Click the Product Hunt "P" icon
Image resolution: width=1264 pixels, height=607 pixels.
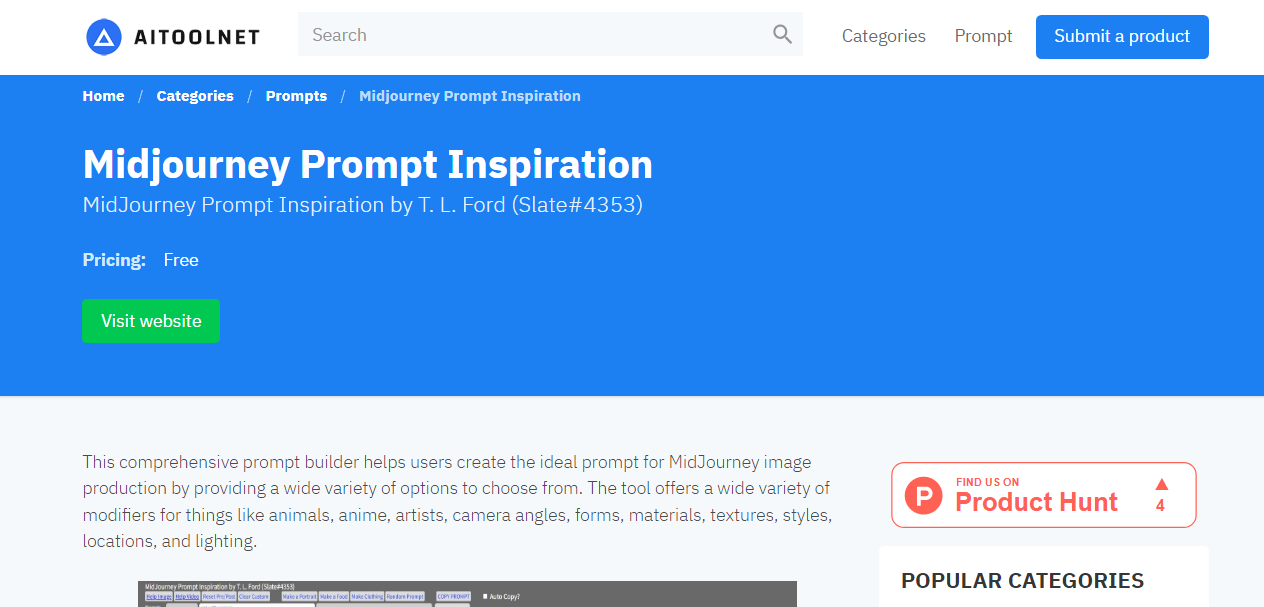click(x=923, y=494)
